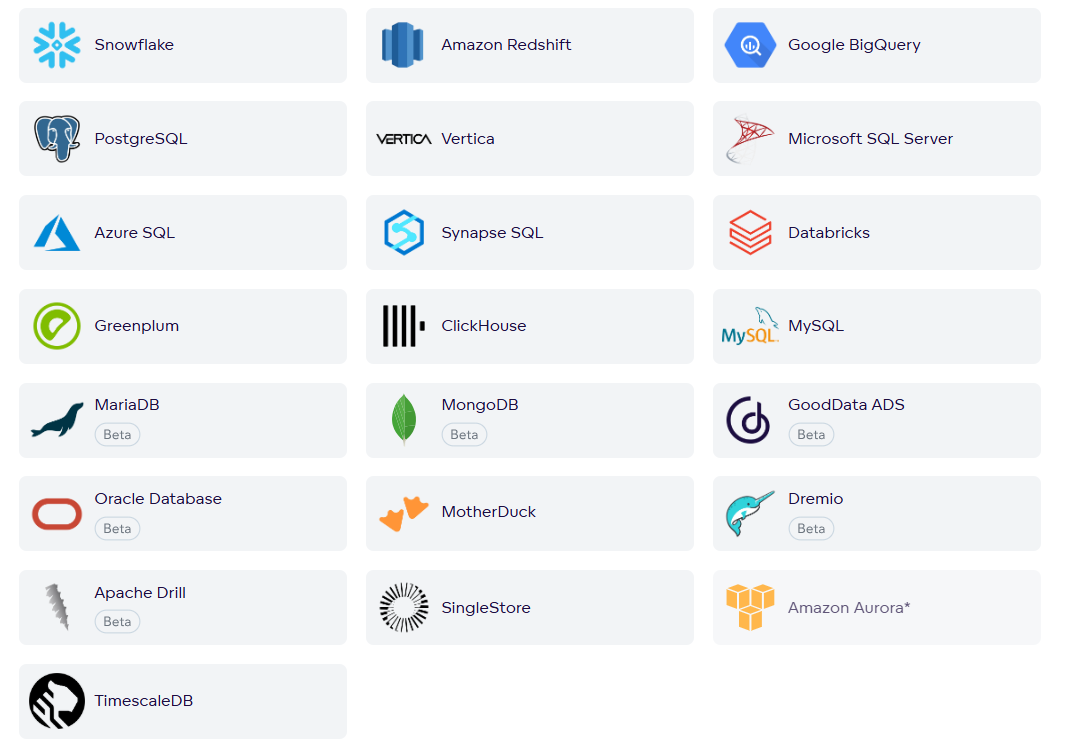Click the Beta badge under Oracle Database
This screenshot has width=1066, height=751.
(x=117, y=529)
